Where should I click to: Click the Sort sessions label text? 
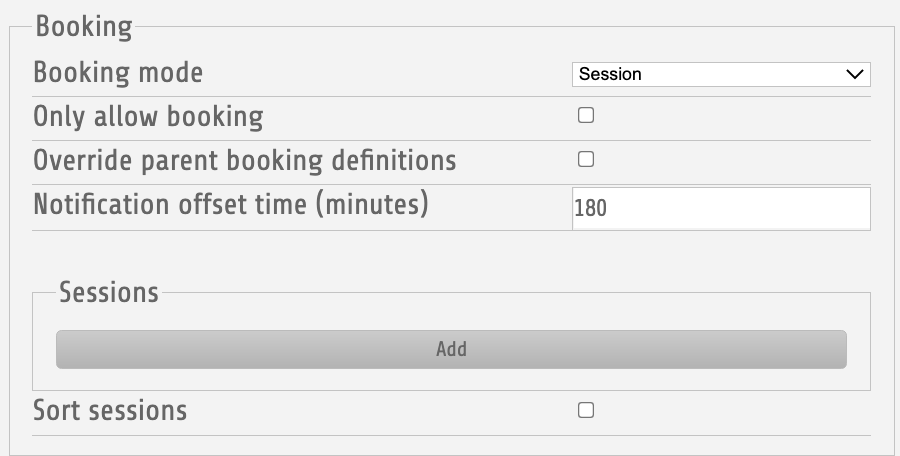click(110, 411)
